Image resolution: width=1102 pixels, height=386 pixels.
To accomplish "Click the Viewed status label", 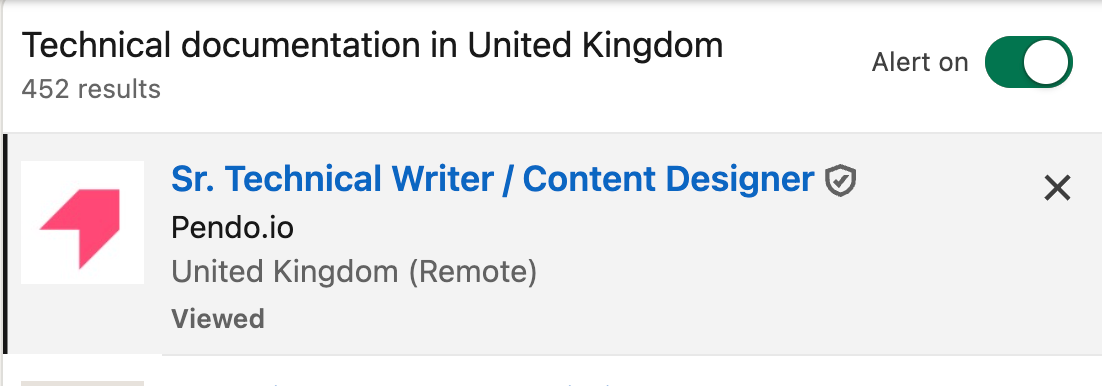I will 218,319.
